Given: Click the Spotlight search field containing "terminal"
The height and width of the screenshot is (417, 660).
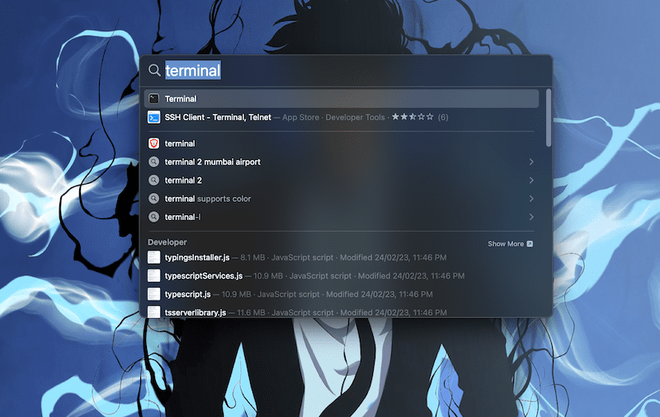Looking at the screenshot, I should coord(345,70).
